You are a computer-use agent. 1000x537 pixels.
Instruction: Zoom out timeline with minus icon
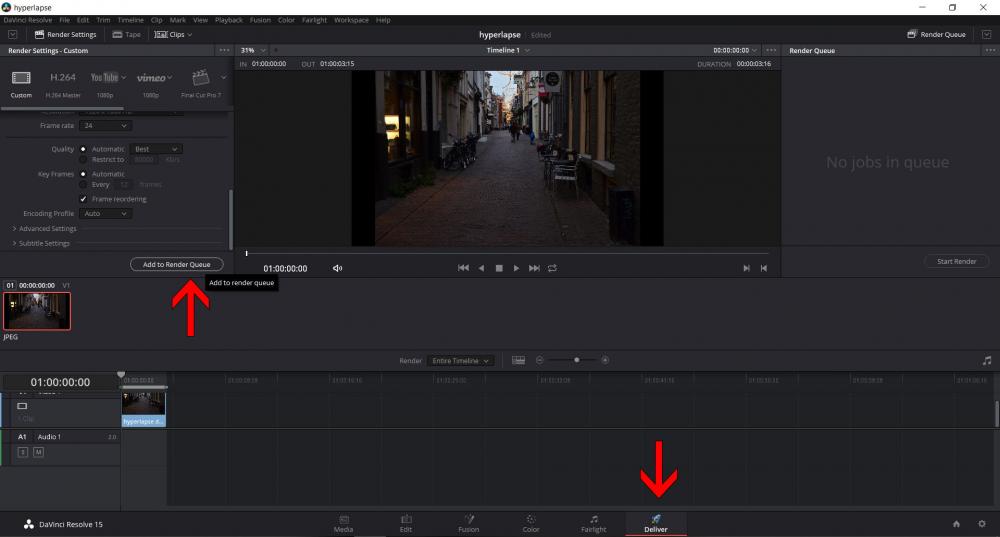pos(540,360)
